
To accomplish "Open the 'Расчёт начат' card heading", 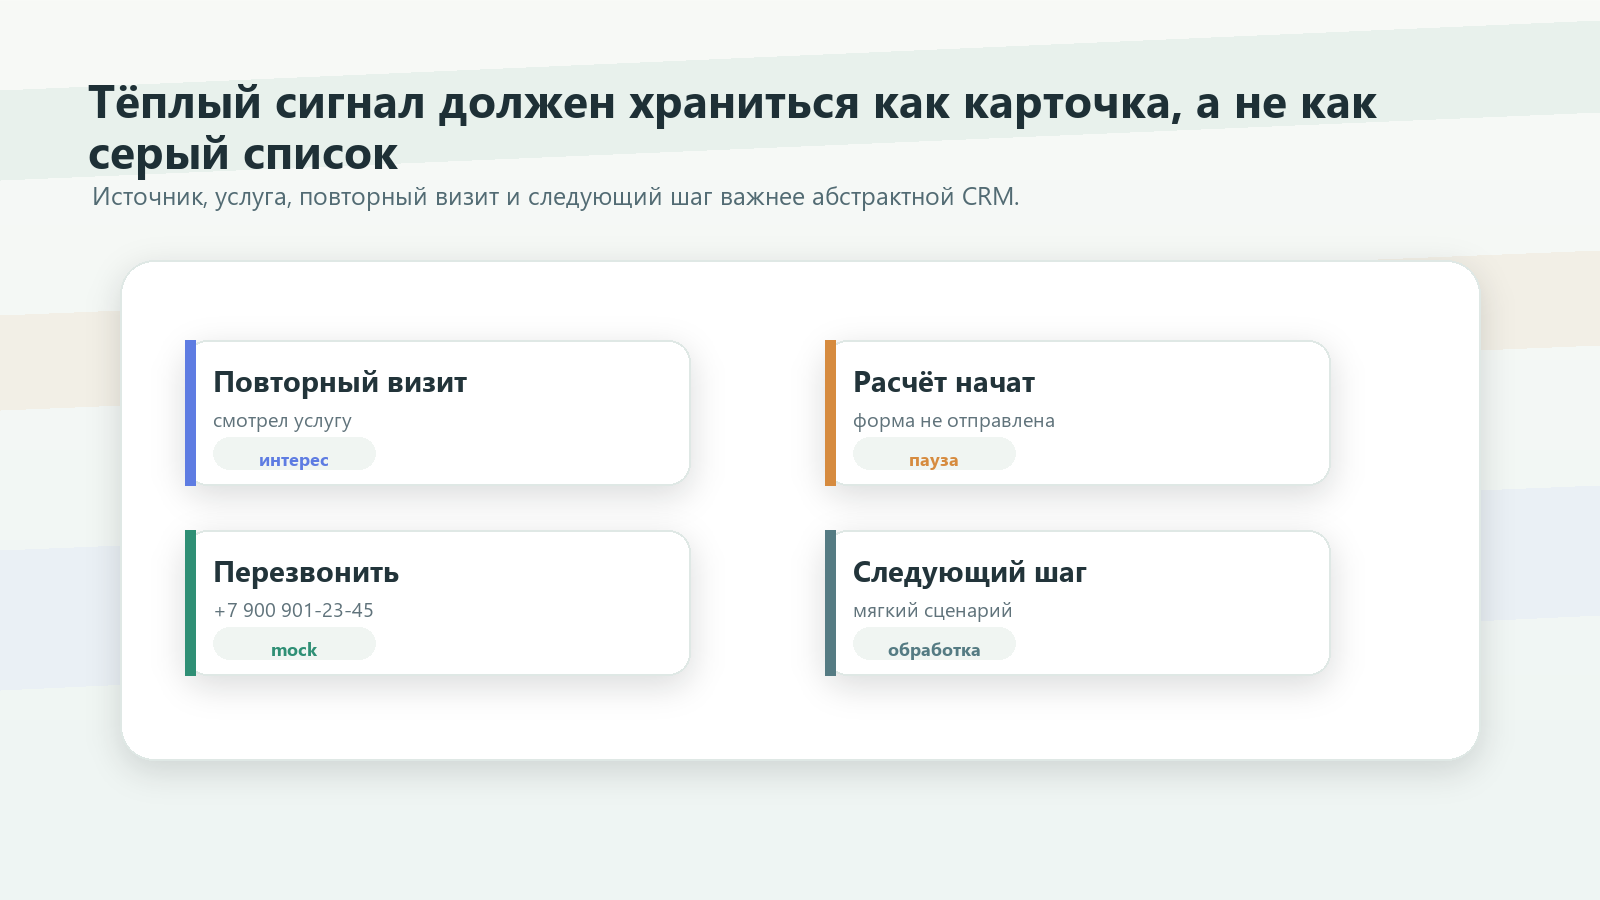I will point(944,383).
